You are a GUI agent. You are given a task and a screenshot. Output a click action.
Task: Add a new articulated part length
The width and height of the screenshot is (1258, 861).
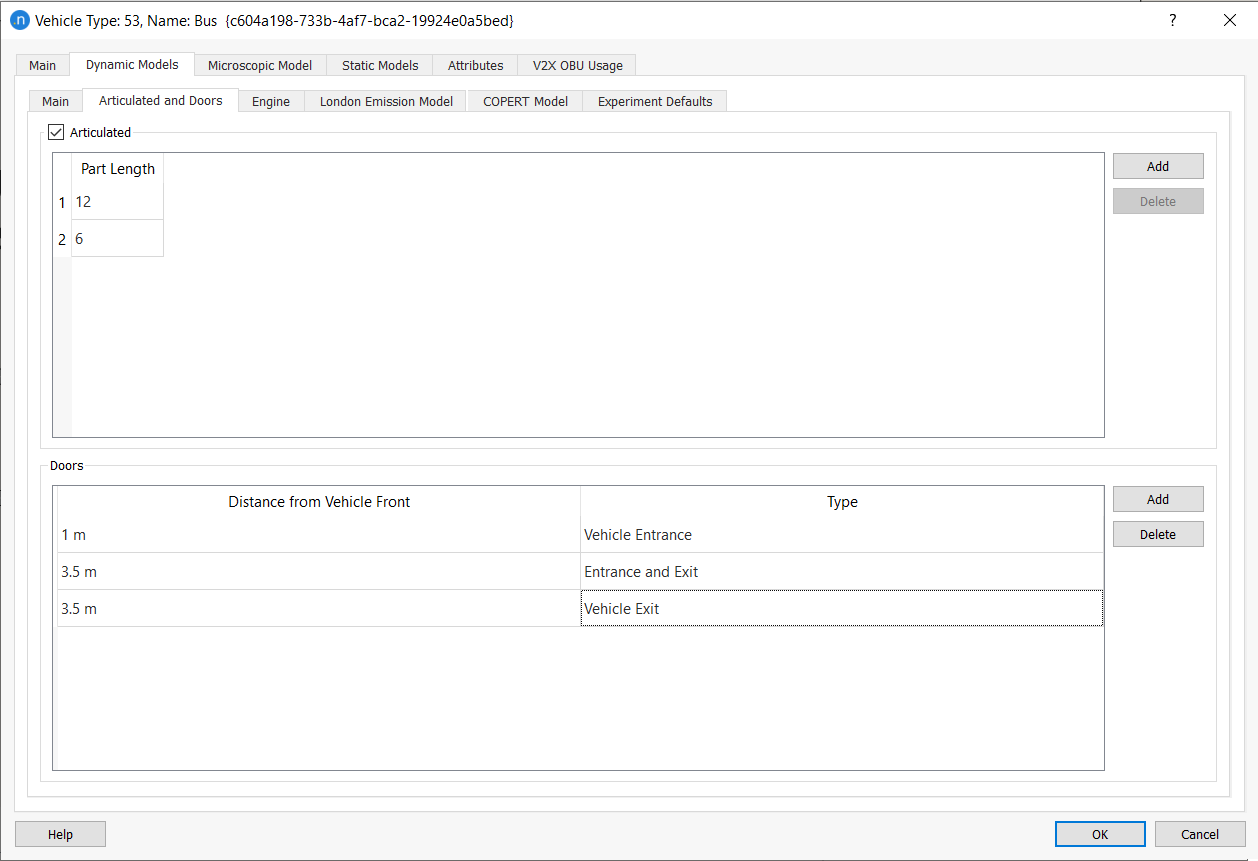[1157, 166]
